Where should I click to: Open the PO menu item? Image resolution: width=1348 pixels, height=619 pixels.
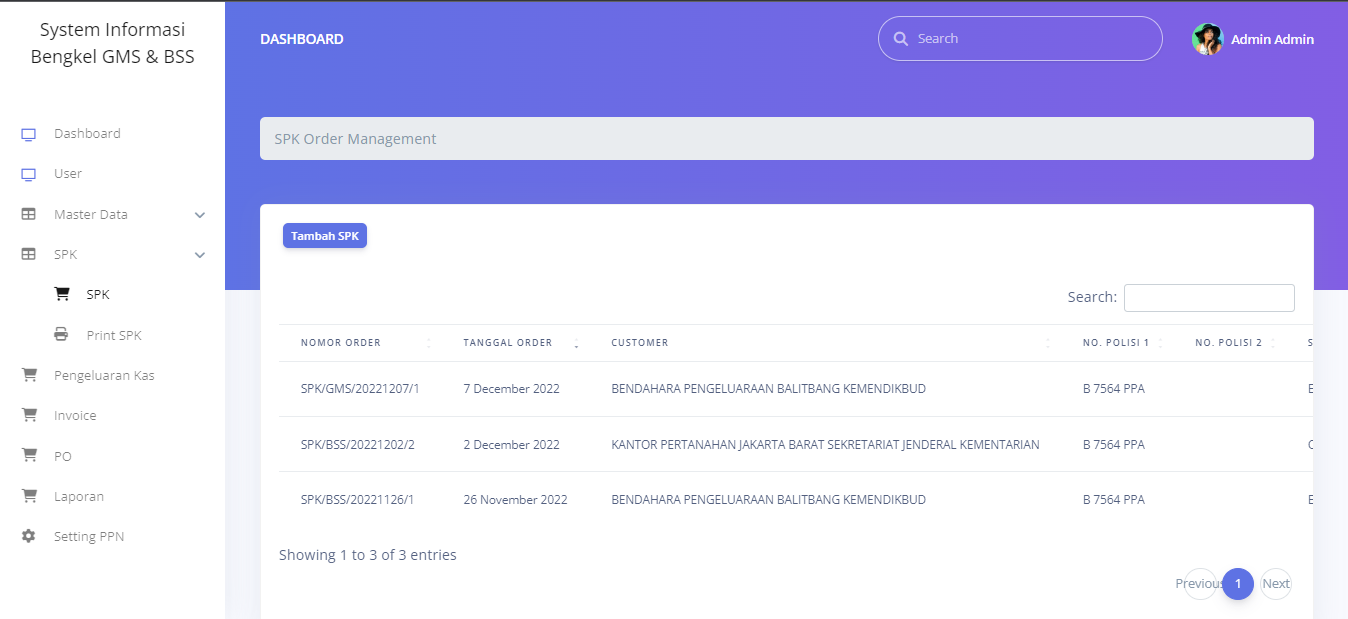63,456
